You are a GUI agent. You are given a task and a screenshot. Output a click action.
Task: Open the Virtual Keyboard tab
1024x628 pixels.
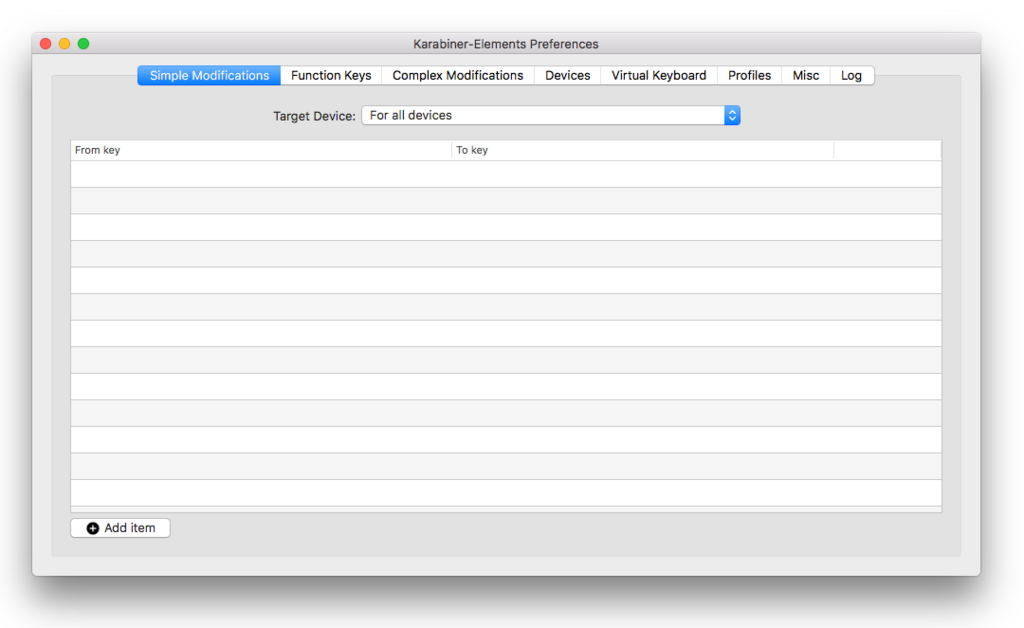click(x=659, y=76)
